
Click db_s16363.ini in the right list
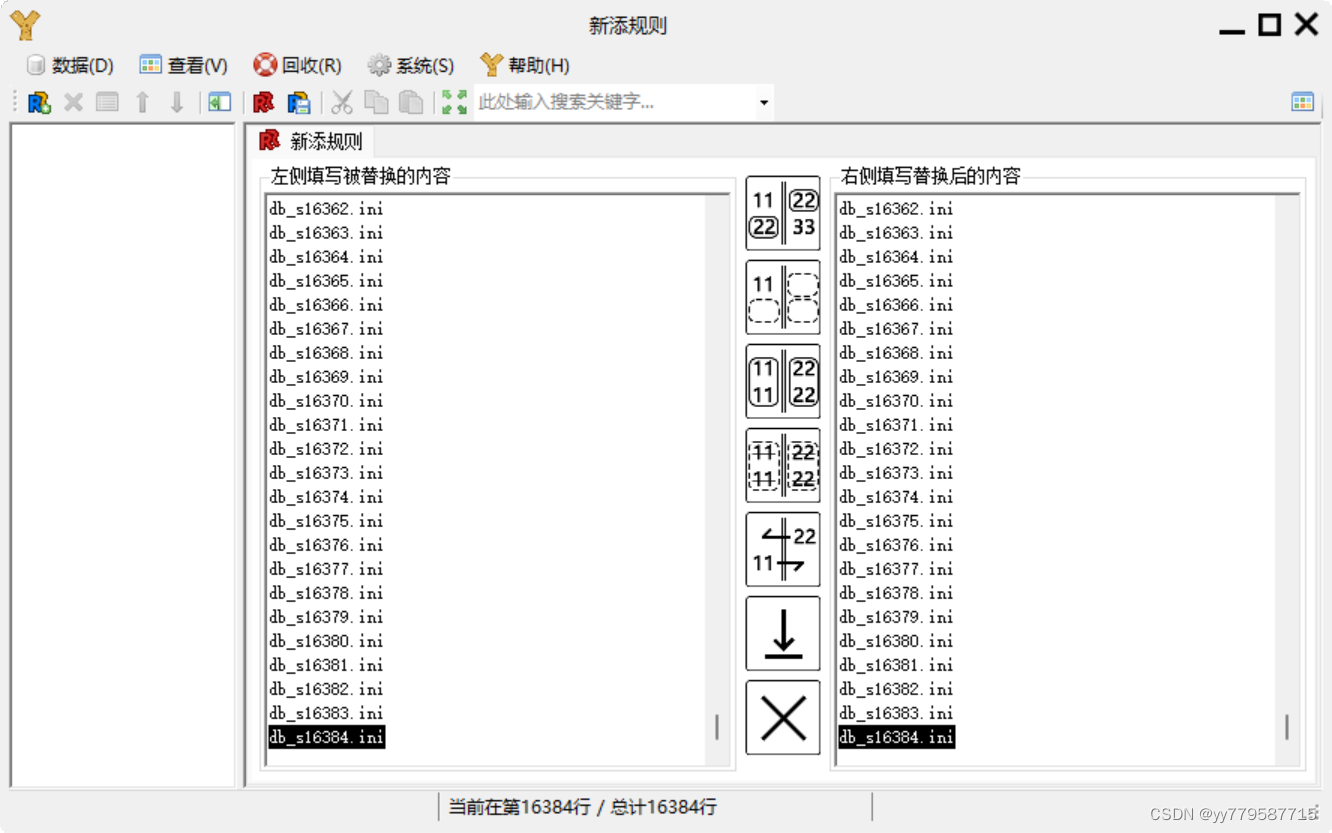pos(896,233)
